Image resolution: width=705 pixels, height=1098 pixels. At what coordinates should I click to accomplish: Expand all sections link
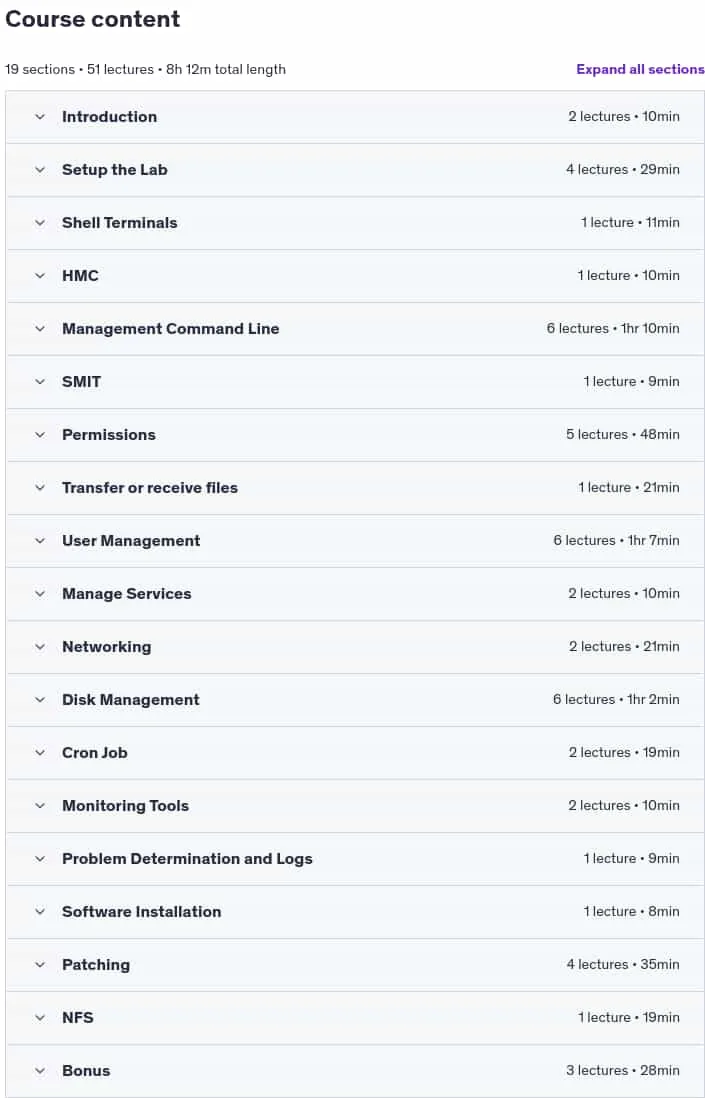[640, 69]
